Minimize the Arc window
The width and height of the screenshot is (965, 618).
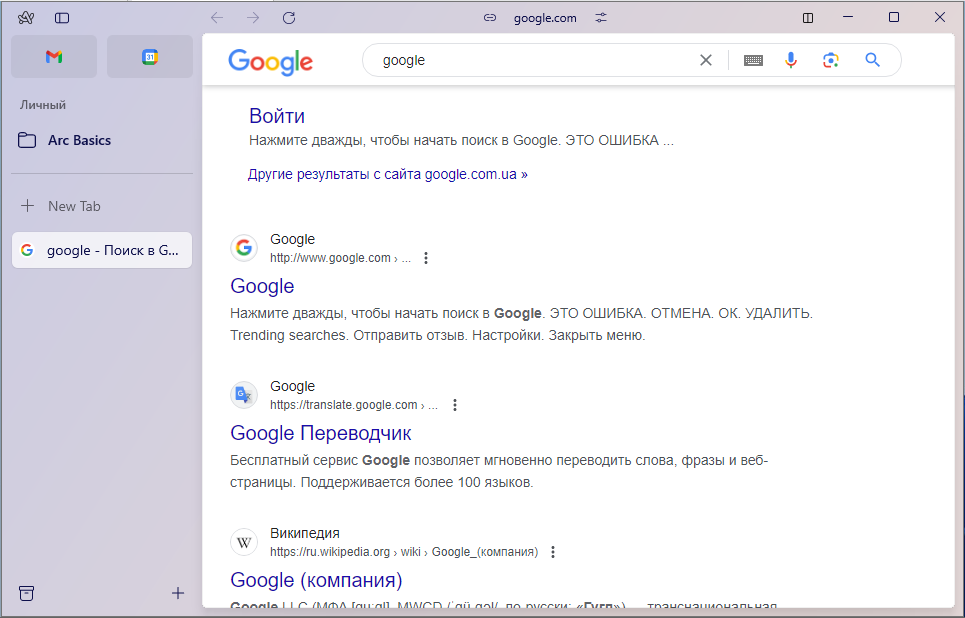848,17
